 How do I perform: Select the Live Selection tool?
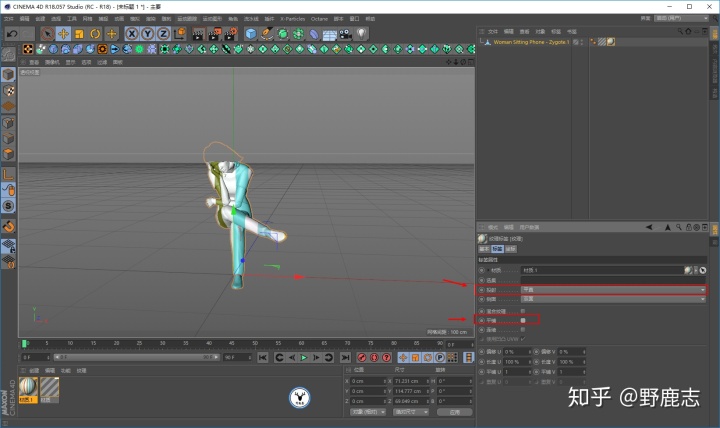[47, 34]
